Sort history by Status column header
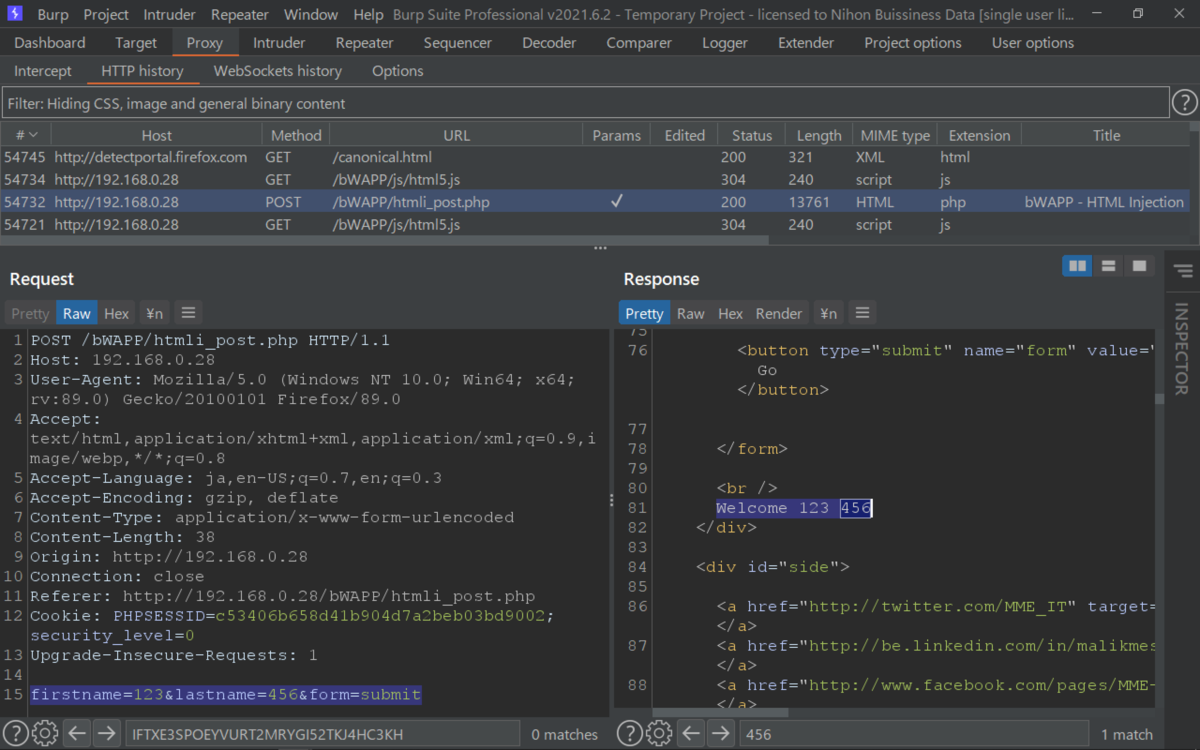This screenshot has width=1200, height=750. point(752,135)
